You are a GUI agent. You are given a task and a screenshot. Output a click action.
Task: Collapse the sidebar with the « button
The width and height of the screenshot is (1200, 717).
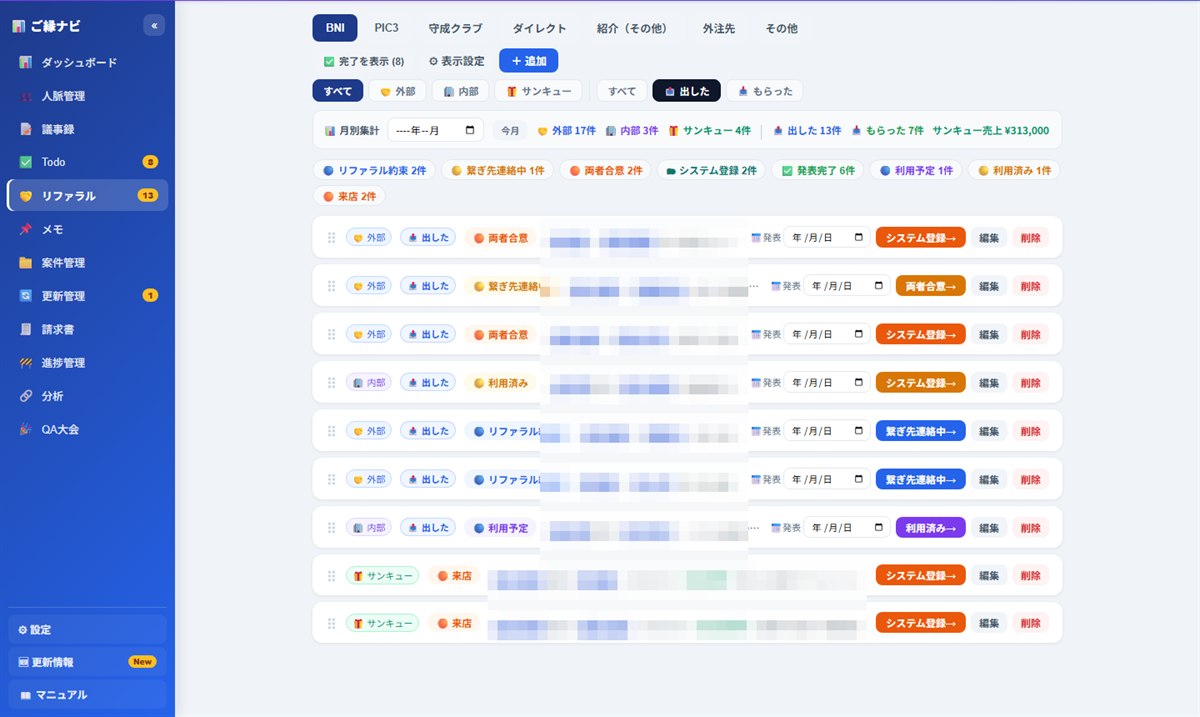pyautogui.click(x=154, y=26)
